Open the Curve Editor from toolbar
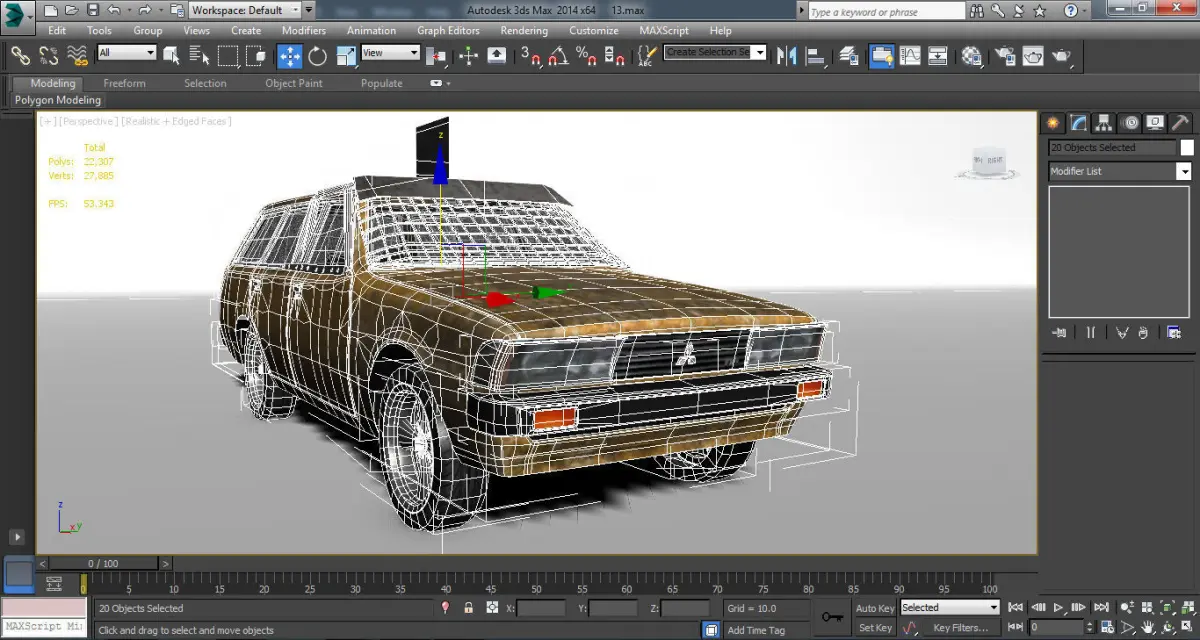Image resolution: width=1200 pixels, height=640 pixels. coord(910,56)
